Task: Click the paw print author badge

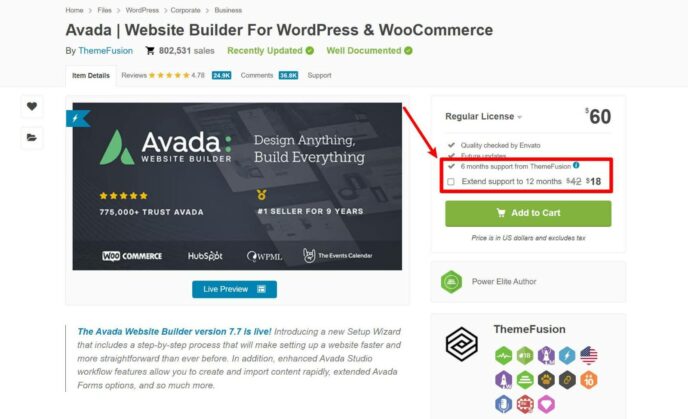Action: click(x=546, y=380)
